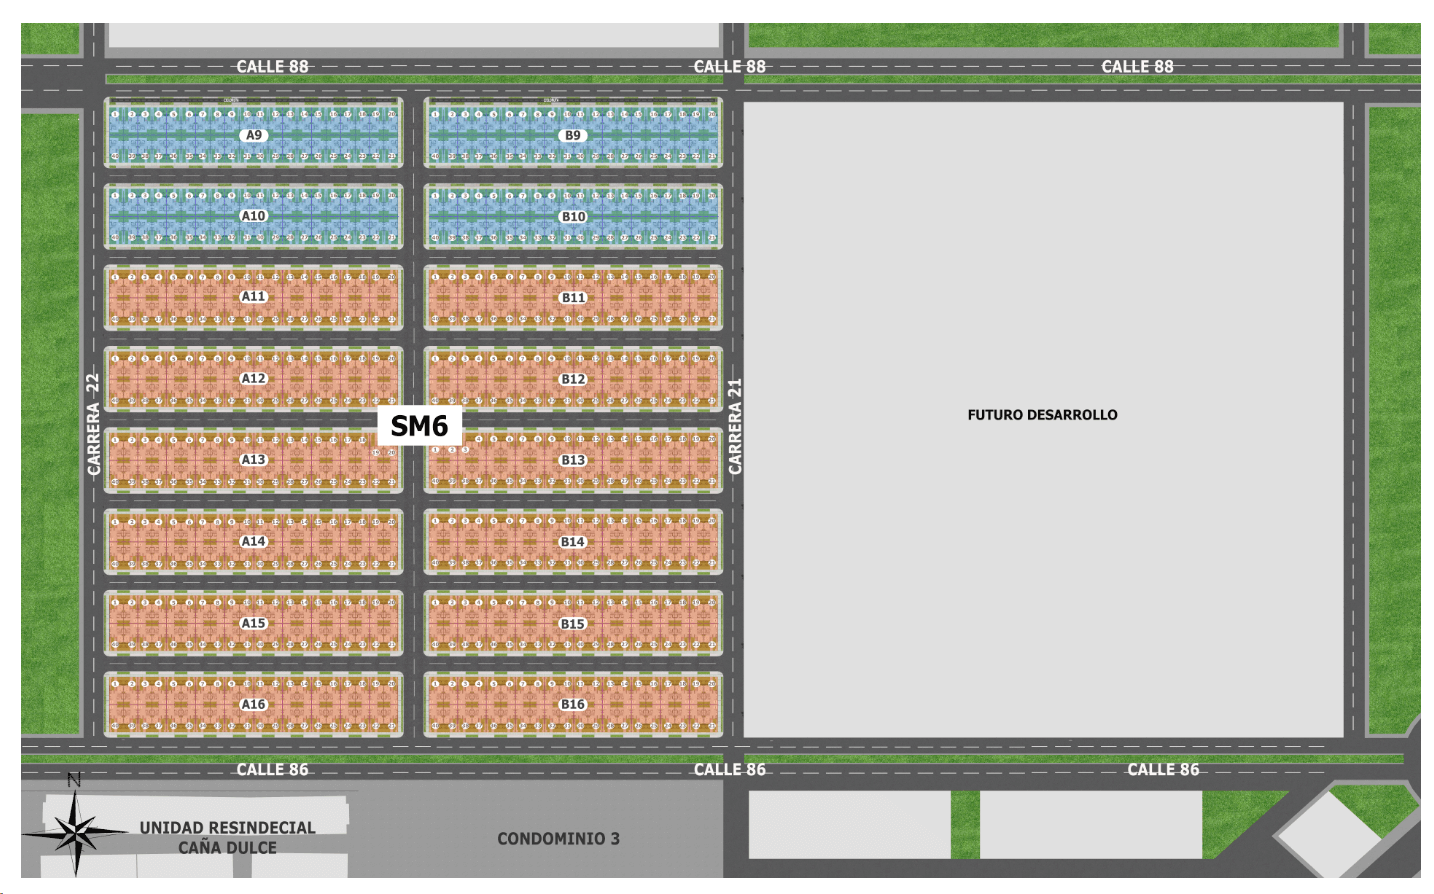Select the CONDOMINIO 3 label
The image size is (1434, 894).
[558, 839]
